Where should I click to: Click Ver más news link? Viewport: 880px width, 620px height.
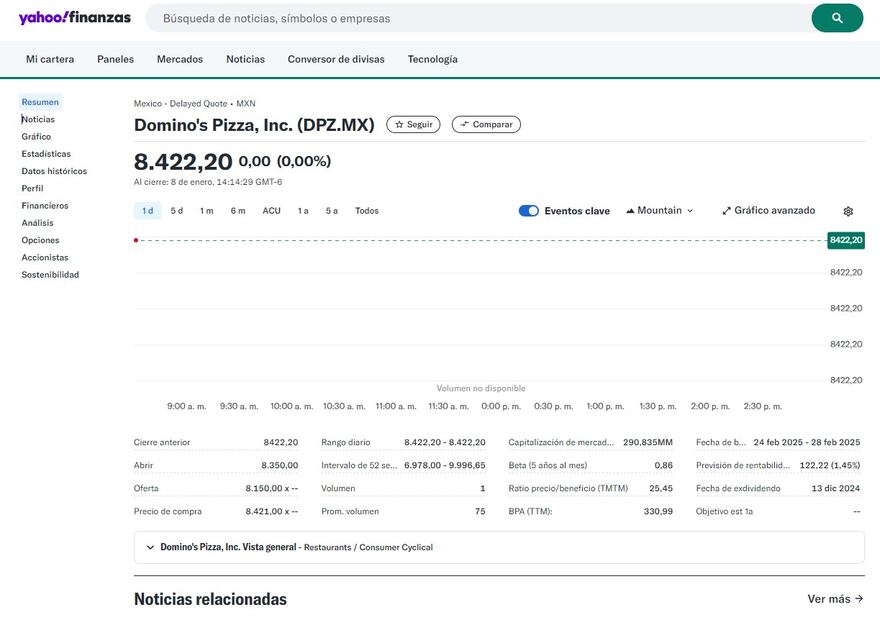(835, 599)
